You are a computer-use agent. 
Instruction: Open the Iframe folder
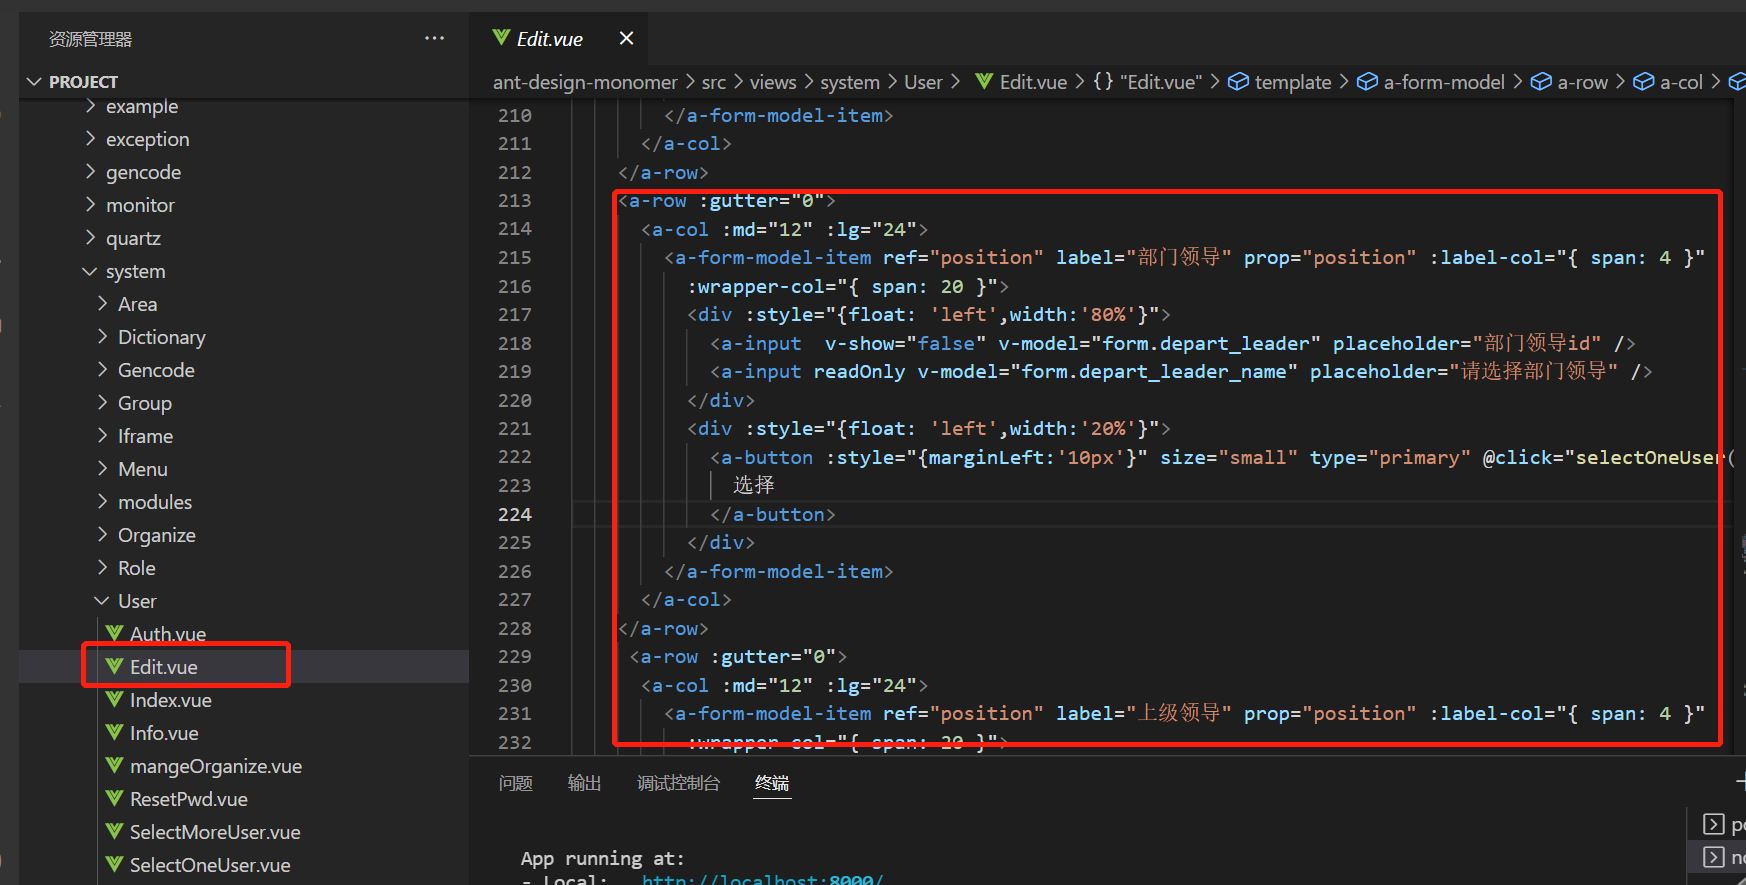pos(145,436)
